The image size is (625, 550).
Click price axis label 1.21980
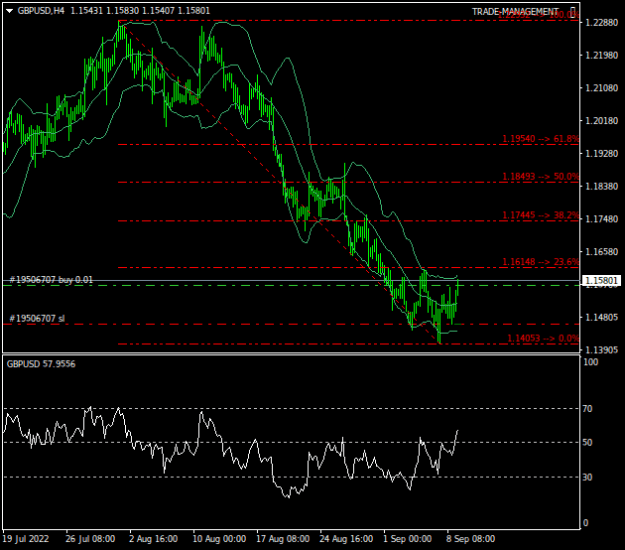(601, 55)
